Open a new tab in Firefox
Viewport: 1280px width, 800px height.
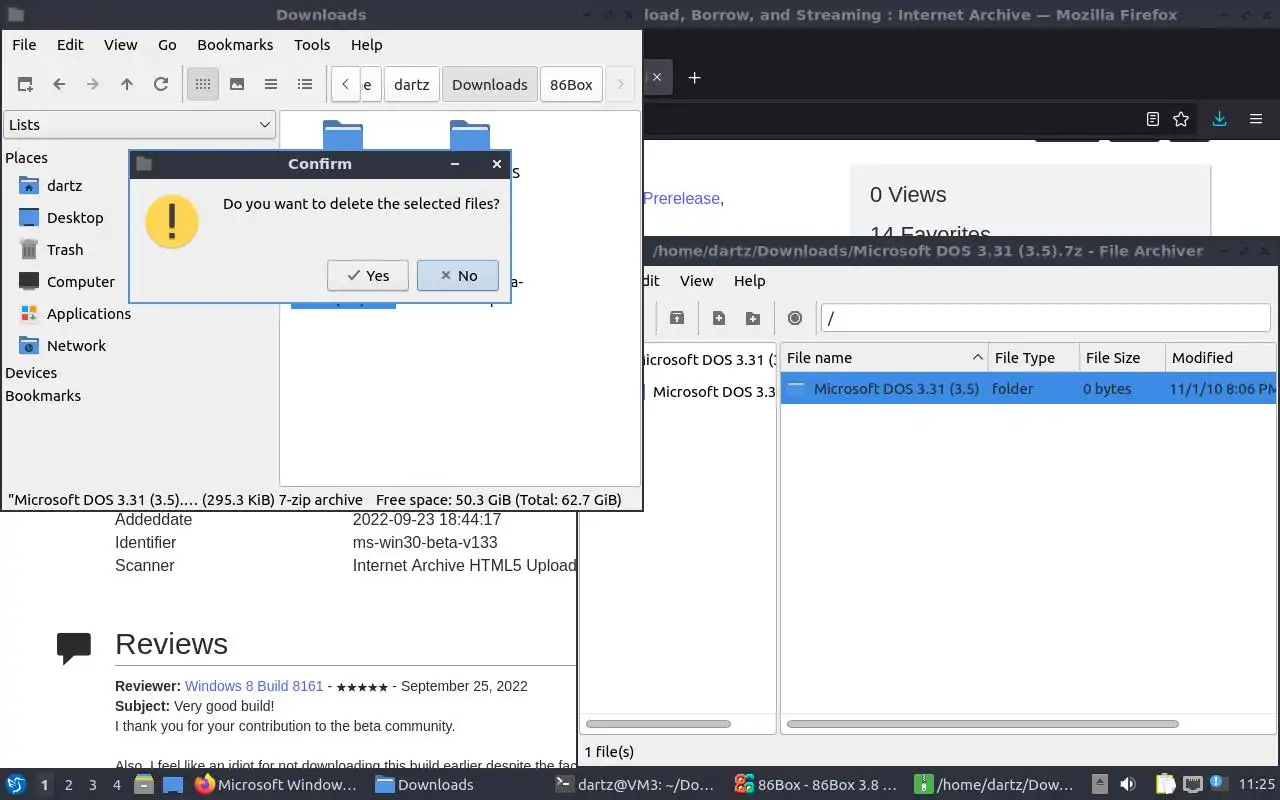pos(694,78)
